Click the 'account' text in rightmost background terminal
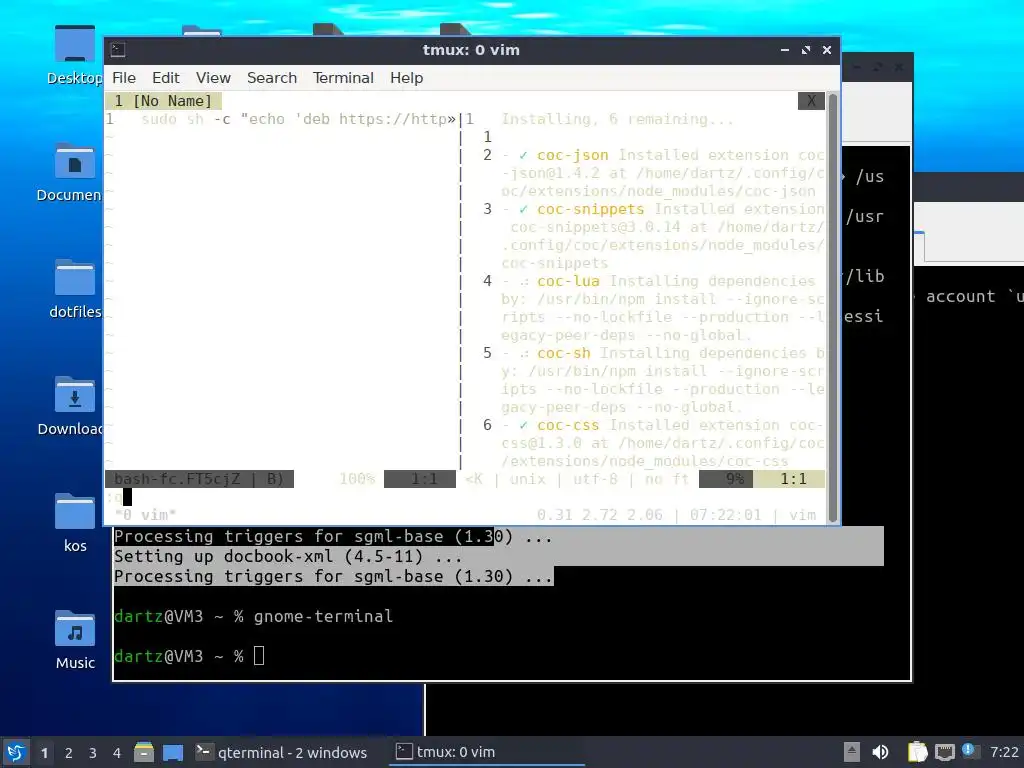This screenshot has height=768, width=1024. click(960, 296)
